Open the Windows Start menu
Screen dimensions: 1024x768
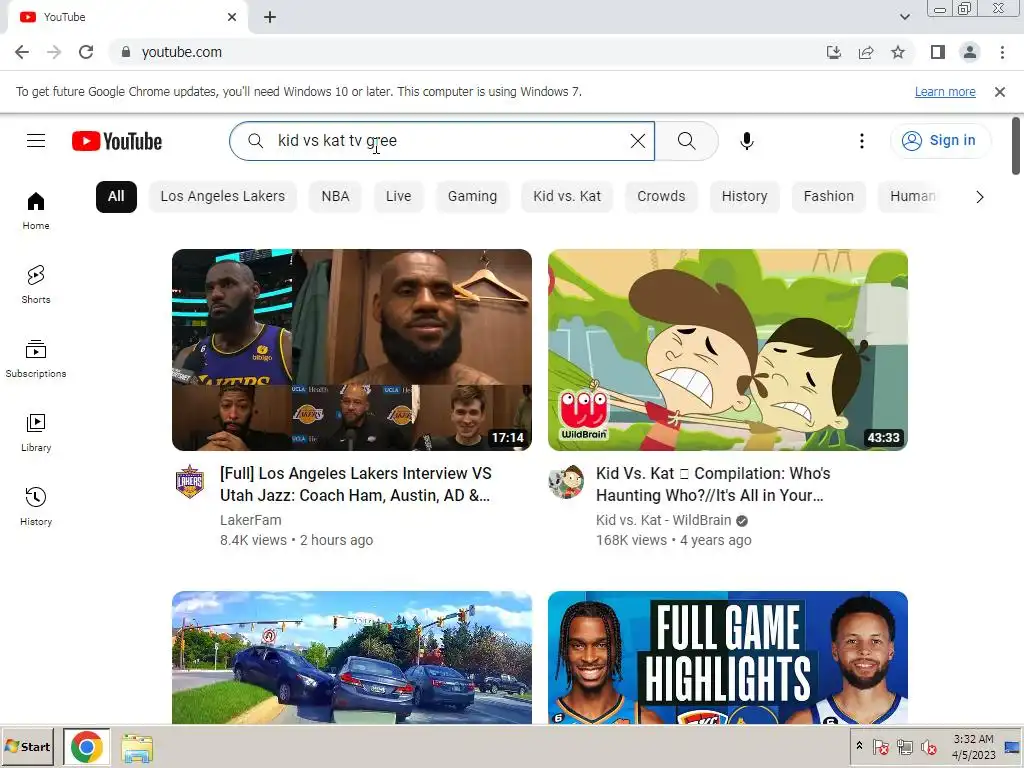(28, 747)
